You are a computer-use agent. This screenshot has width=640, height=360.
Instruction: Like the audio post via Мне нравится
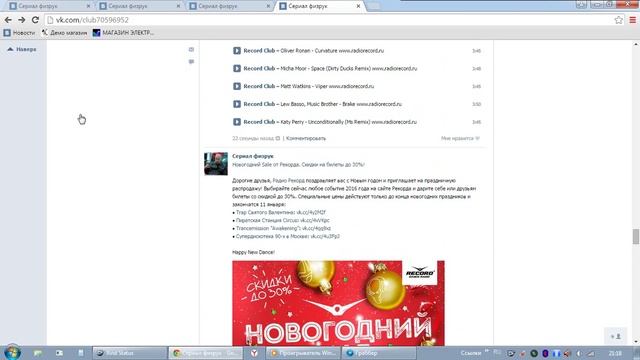point(460,138)
